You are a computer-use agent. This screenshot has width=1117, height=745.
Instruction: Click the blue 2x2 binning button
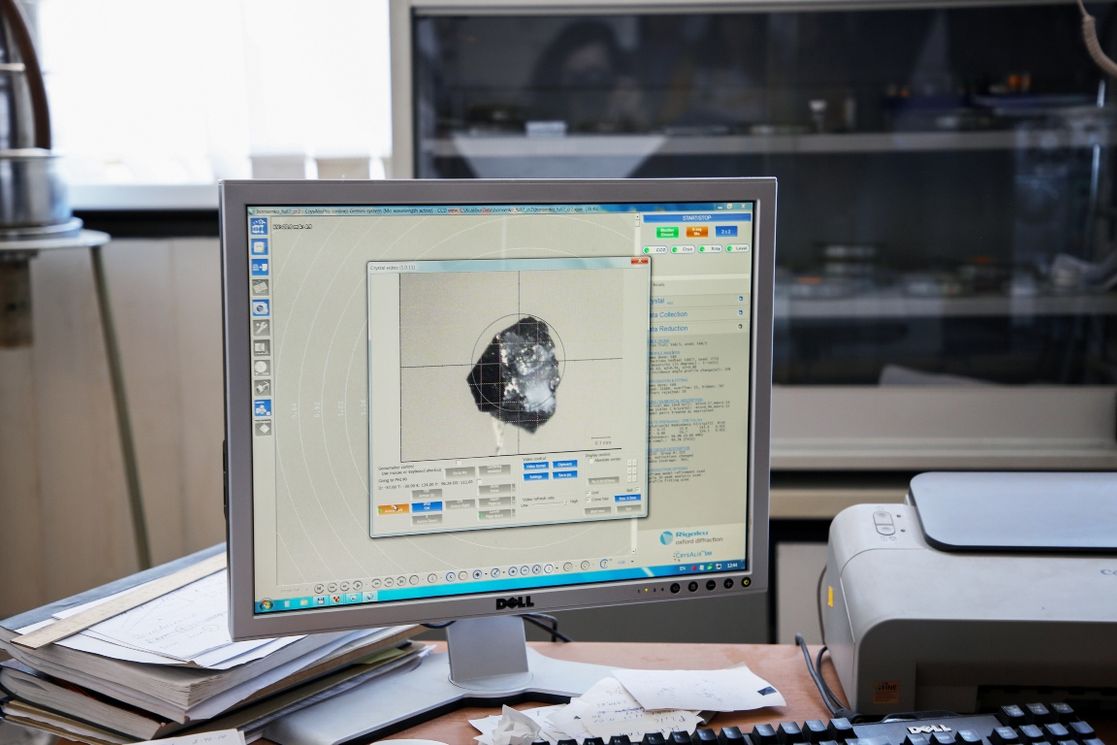(727, 231)
